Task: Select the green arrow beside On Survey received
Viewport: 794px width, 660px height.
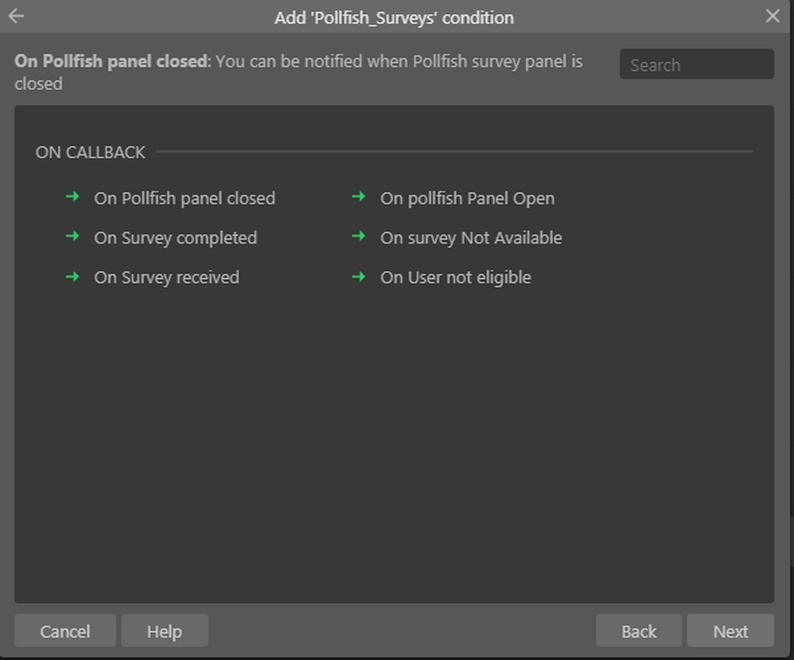Action: (72, 277)
